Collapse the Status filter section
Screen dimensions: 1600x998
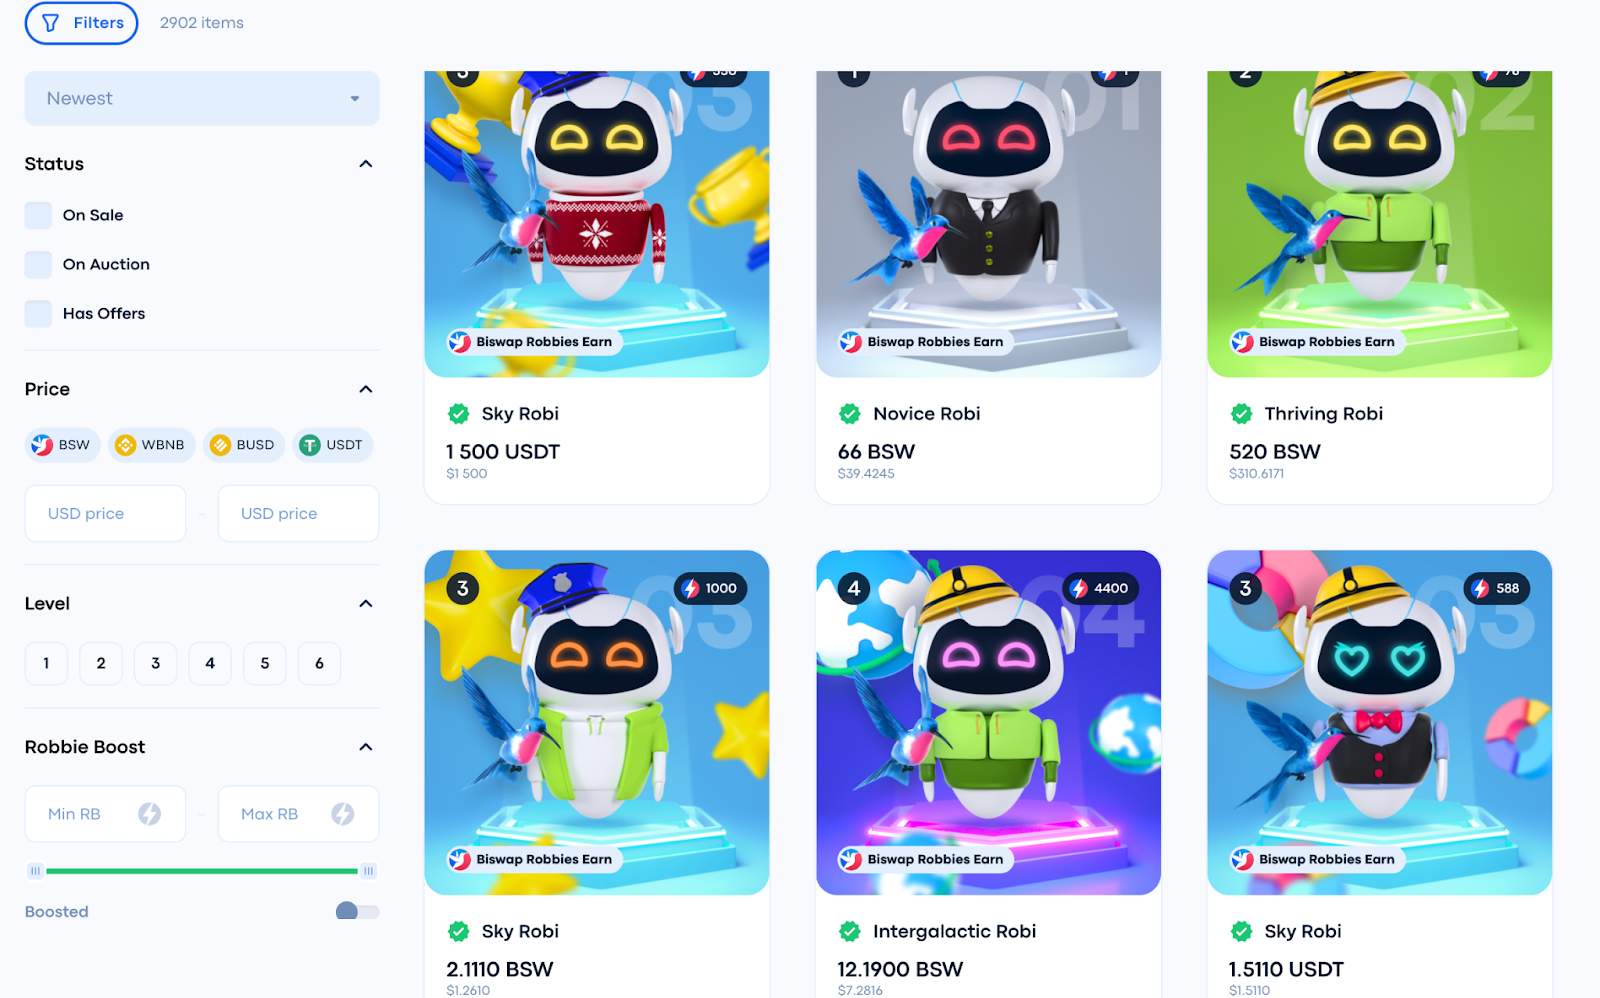(366, 164)
